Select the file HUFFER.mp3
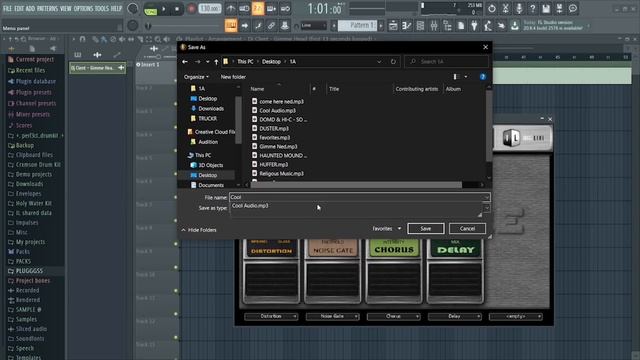The width and height of the screenshot is (640, 360). click(x=273, y=164)
